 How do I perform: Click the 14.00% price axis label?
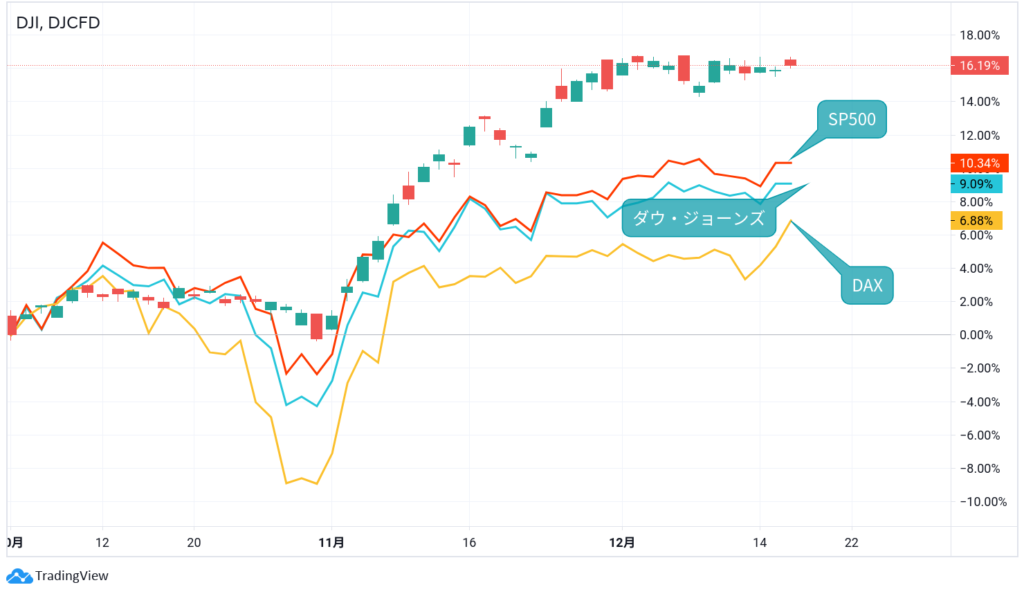(x=978, y=102)
